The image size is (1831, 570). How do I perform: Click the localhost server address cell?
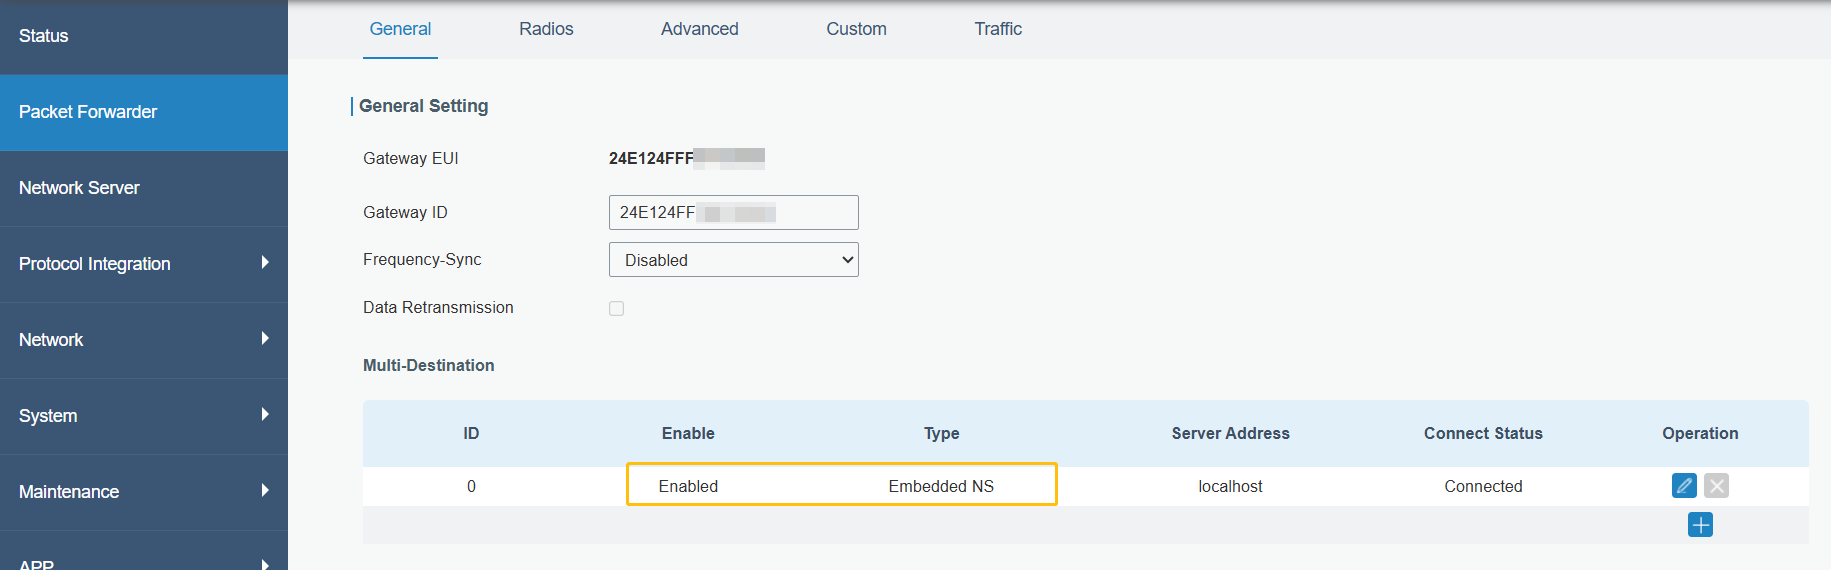point(1230,486)
